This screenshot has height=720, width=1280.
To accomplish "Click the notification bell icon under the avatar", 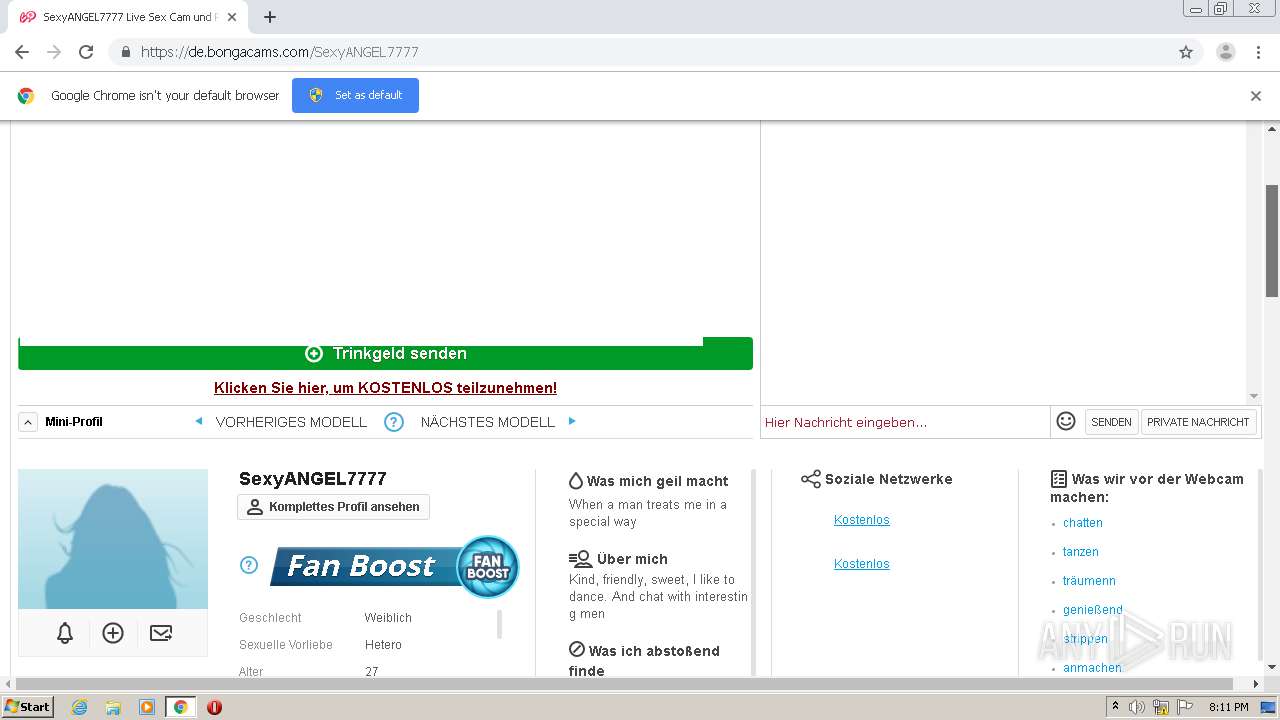I will pyautogui.click(x=65, y=633).
